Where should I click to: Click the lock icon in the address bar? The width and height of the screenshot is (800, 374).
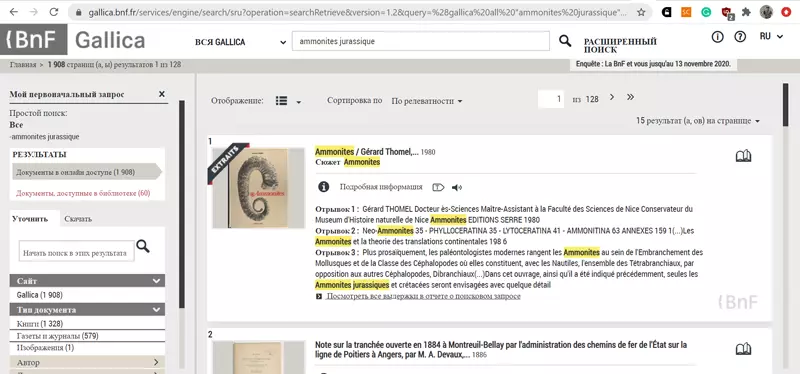tap(78, 12)
